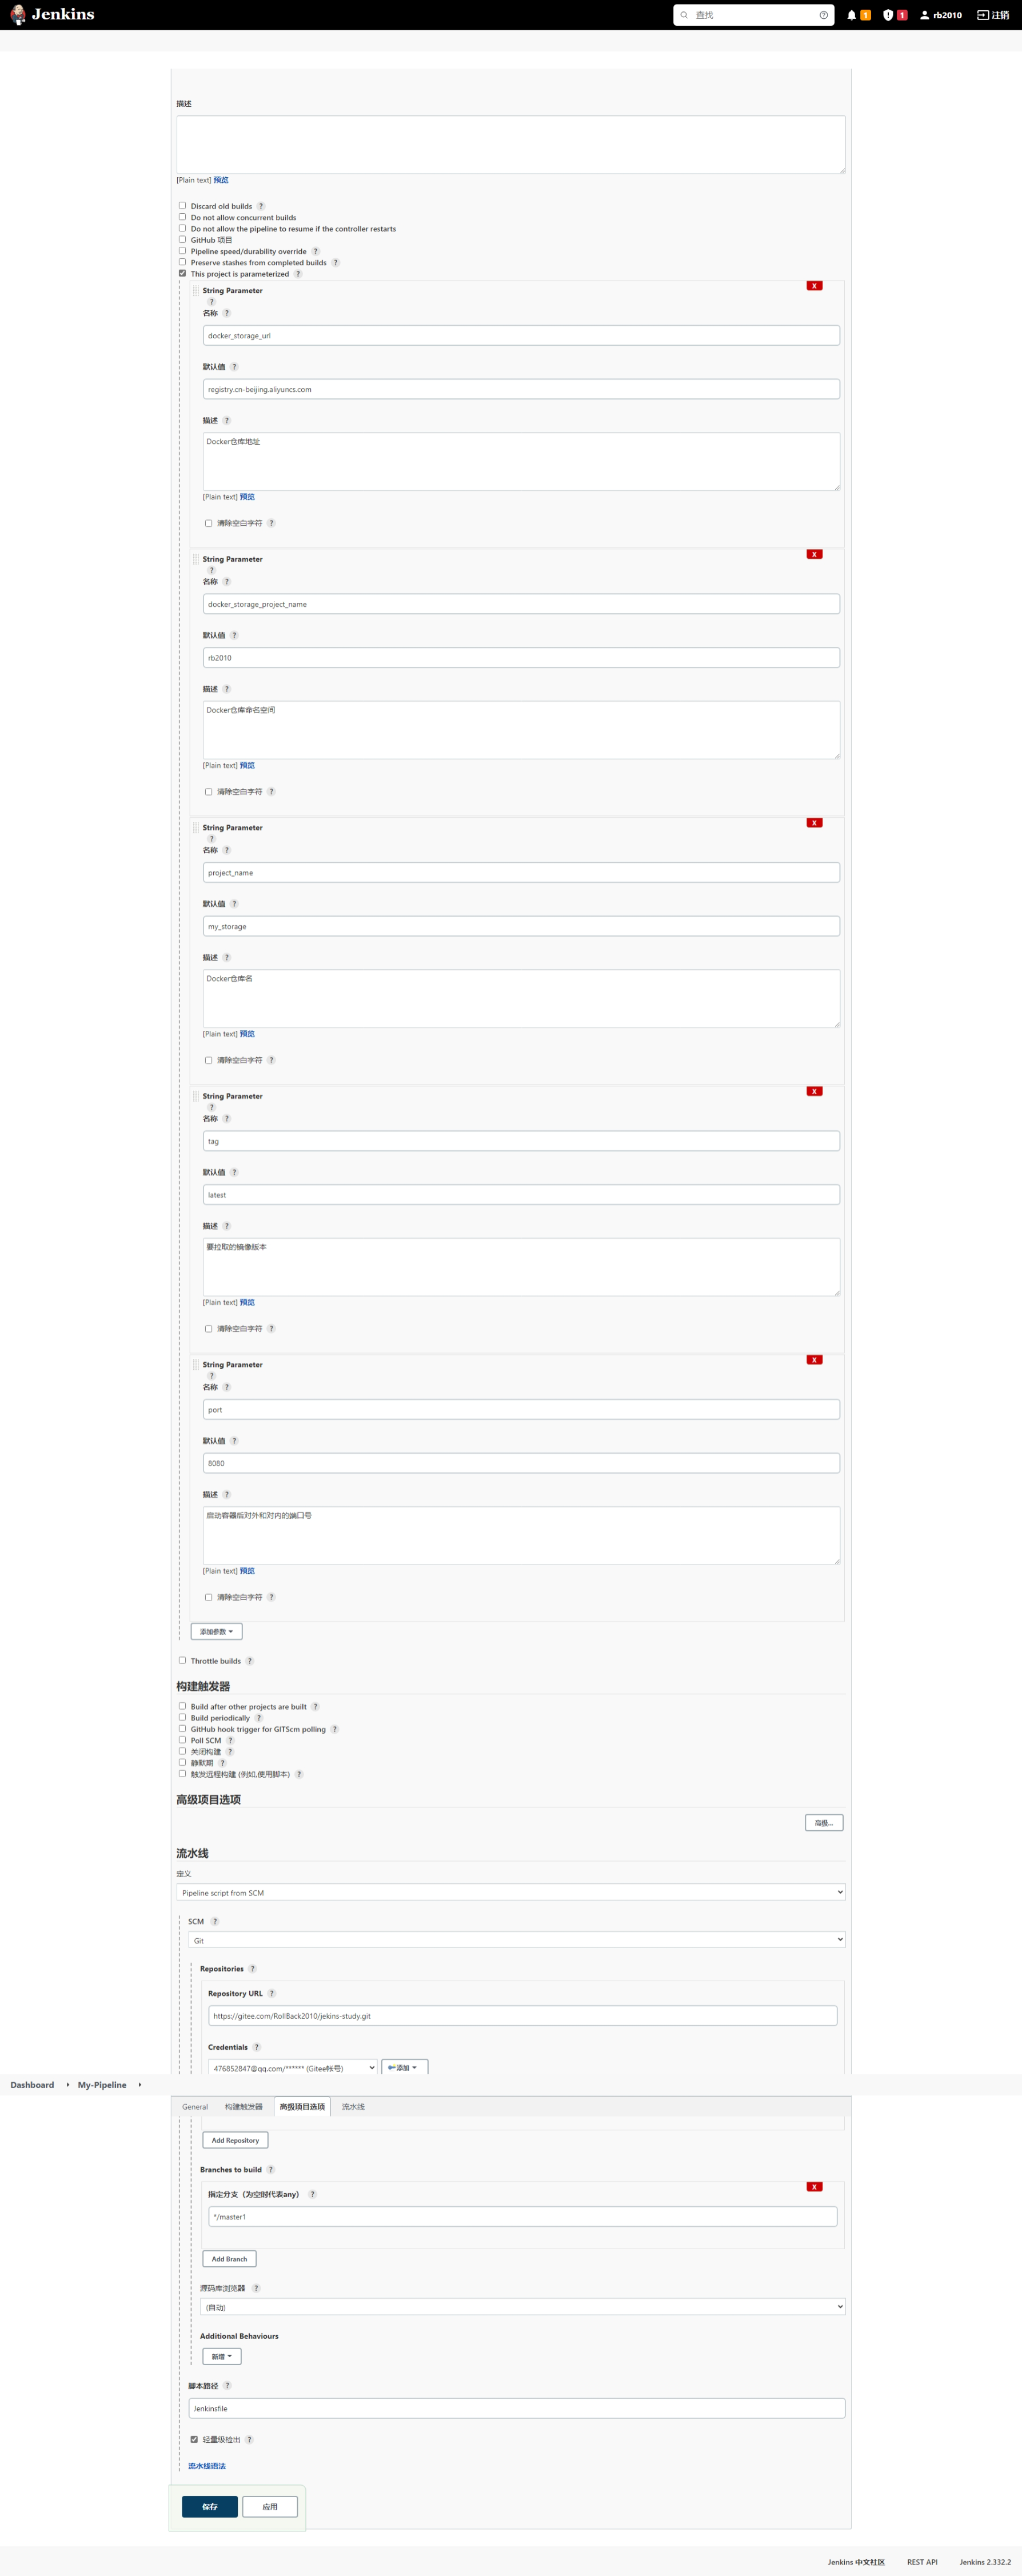
Task: Show help for 脚本路径 script path
Action: pos(227,2386)
